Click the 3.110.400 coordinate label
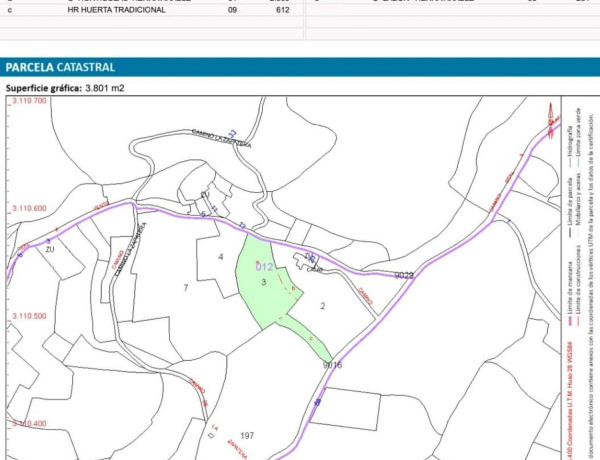The width and height of the screenshot is (600, 460). tap(28, 424)
